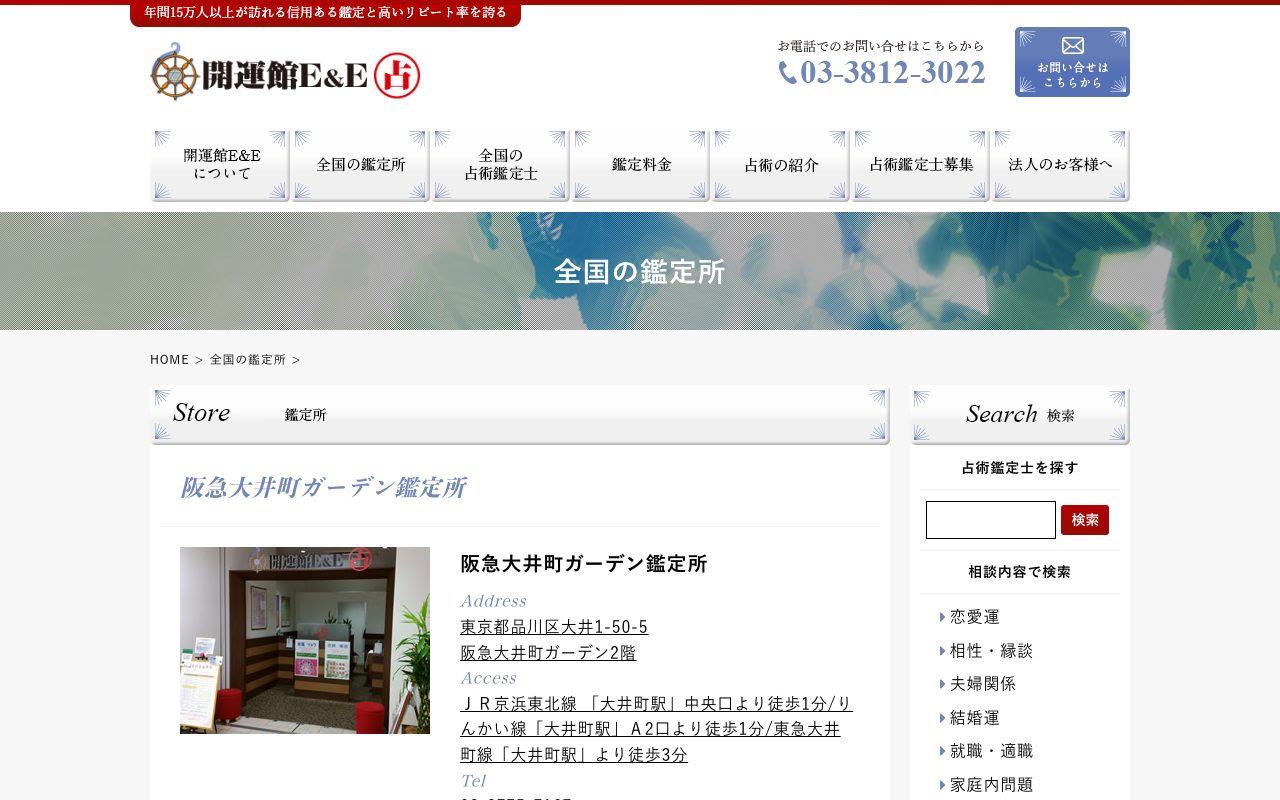Open the 占術の紹介 menu item

click(780, 165)
